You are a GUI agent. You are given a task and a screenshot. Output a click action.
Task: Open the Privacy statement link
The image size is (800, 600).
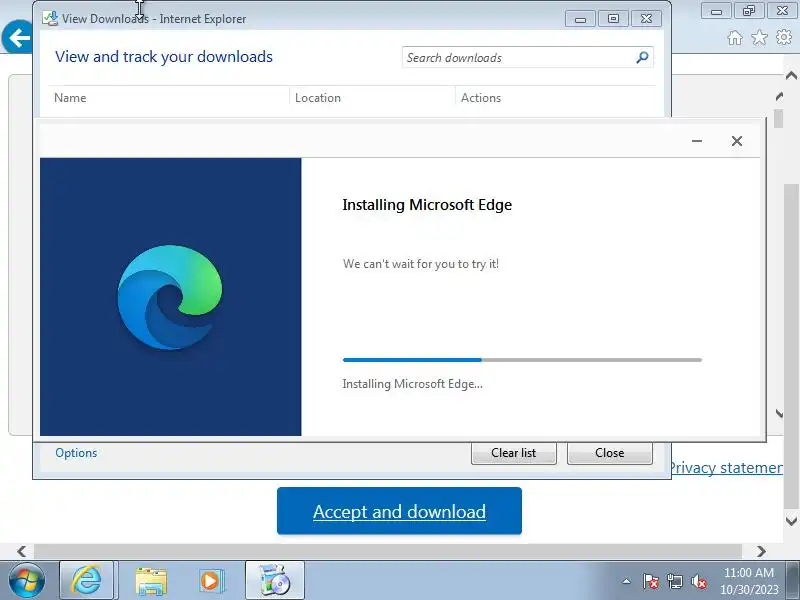725,468
